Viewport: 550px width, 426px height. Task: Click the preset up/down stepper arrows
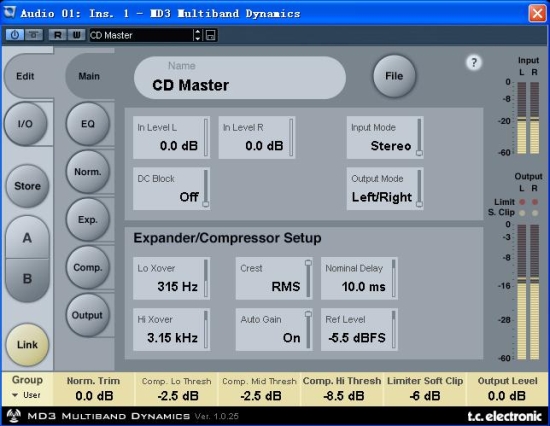coord(197,35)
